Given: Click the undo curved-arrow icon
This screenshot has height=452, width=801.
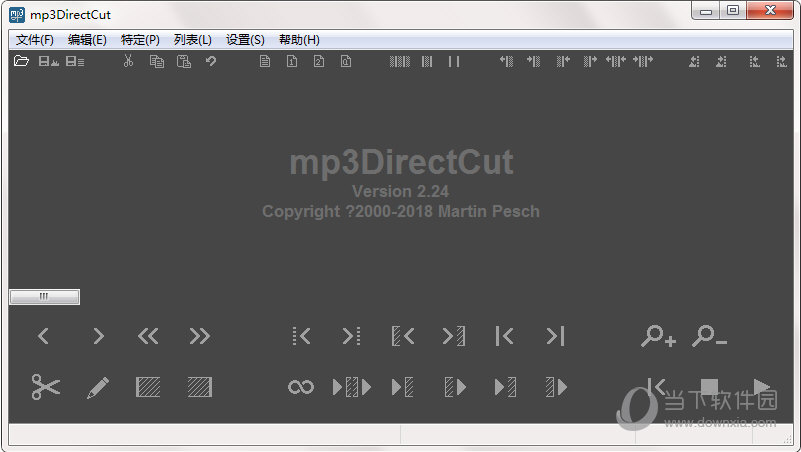Looking at the screenshot, I should pyautogui.click(x=211, y=61).
